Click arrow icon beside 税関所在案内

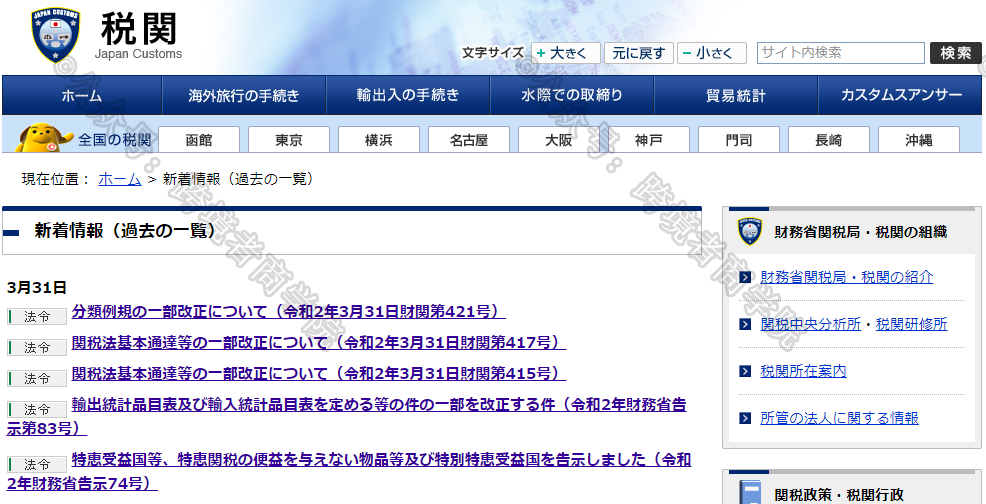[745, 371]
